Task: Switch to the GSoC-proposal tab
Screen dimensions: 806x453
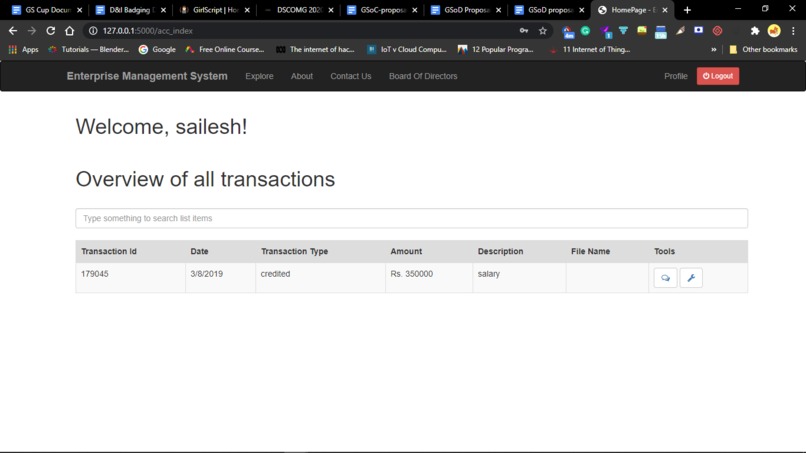Action: pos(381,10)
